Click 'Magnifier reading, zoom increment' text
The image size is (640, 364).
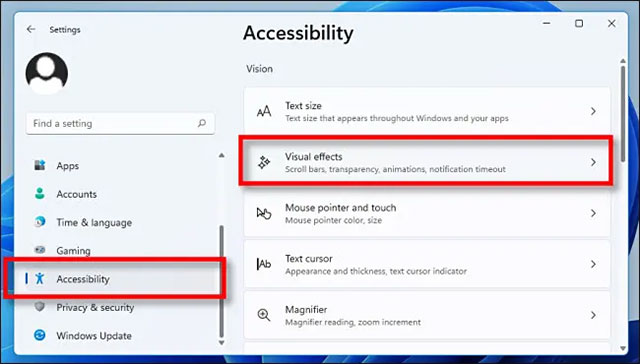[x=353, y=322]
